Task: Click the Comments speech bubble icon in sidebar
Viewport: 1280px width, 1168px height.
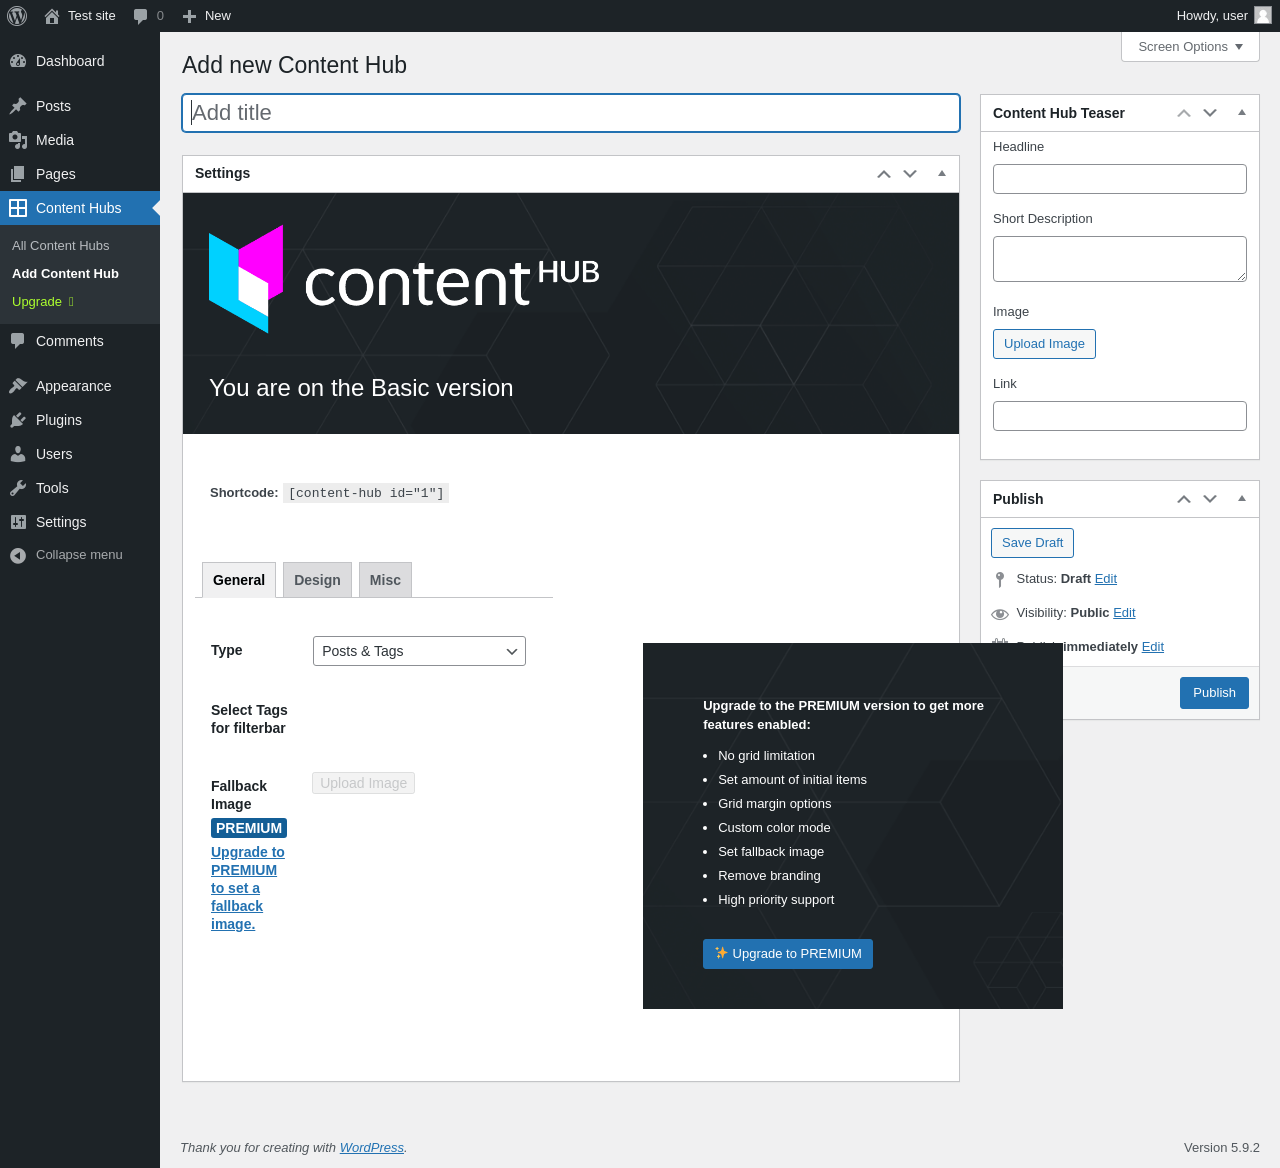Action: 18,341
